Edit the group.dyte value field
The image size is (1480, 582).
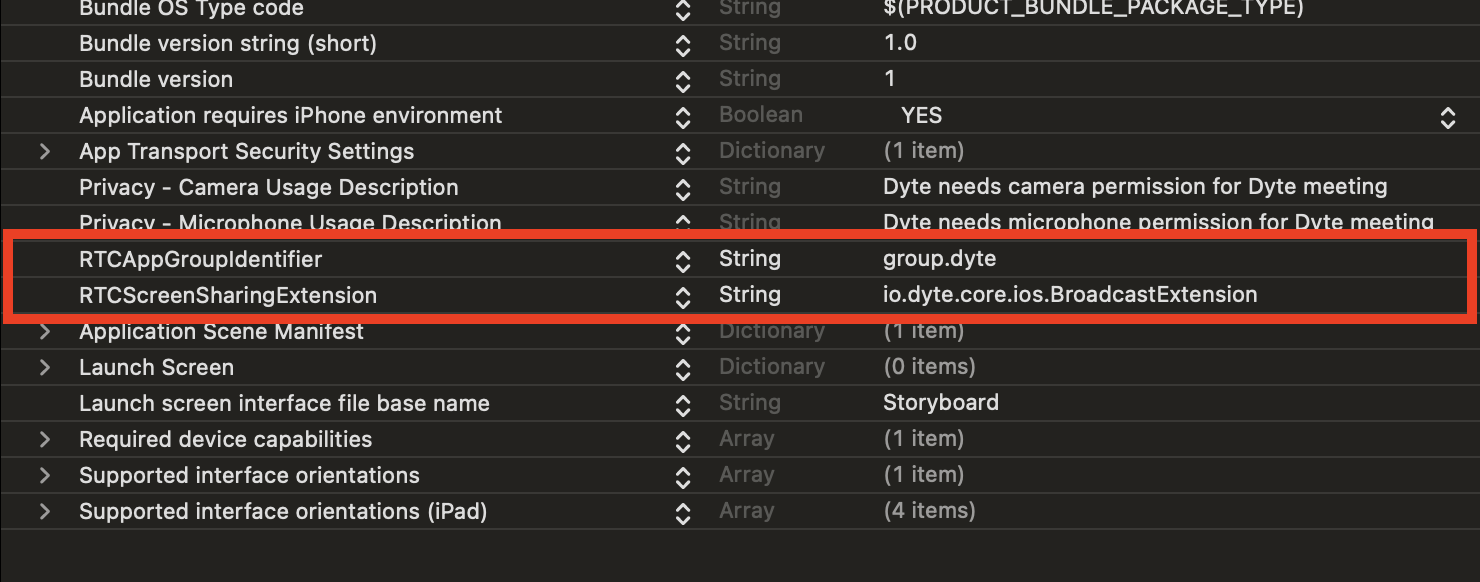[x=940, y=258]
